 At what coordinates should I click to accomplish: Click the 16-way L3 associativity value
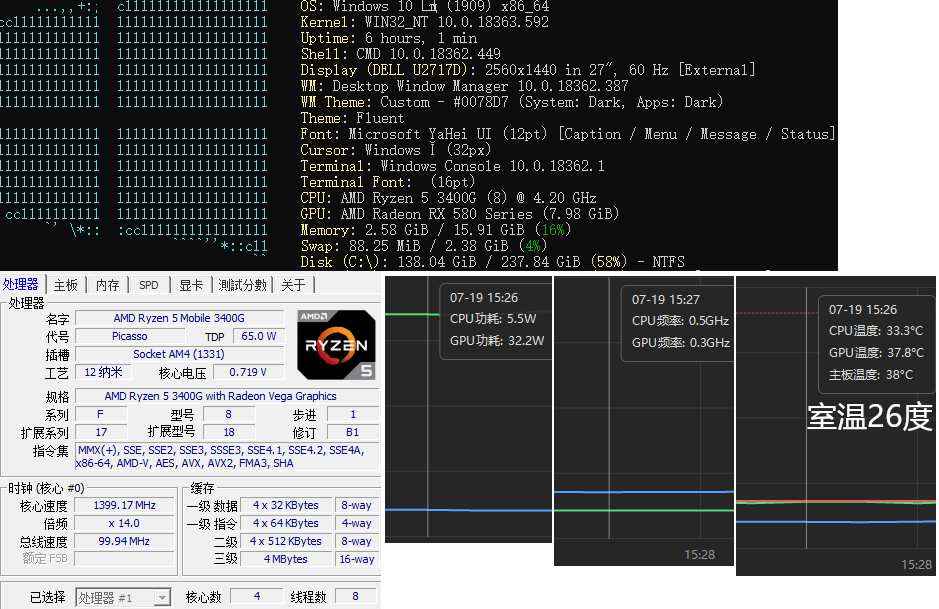click(x=357, y=559)
